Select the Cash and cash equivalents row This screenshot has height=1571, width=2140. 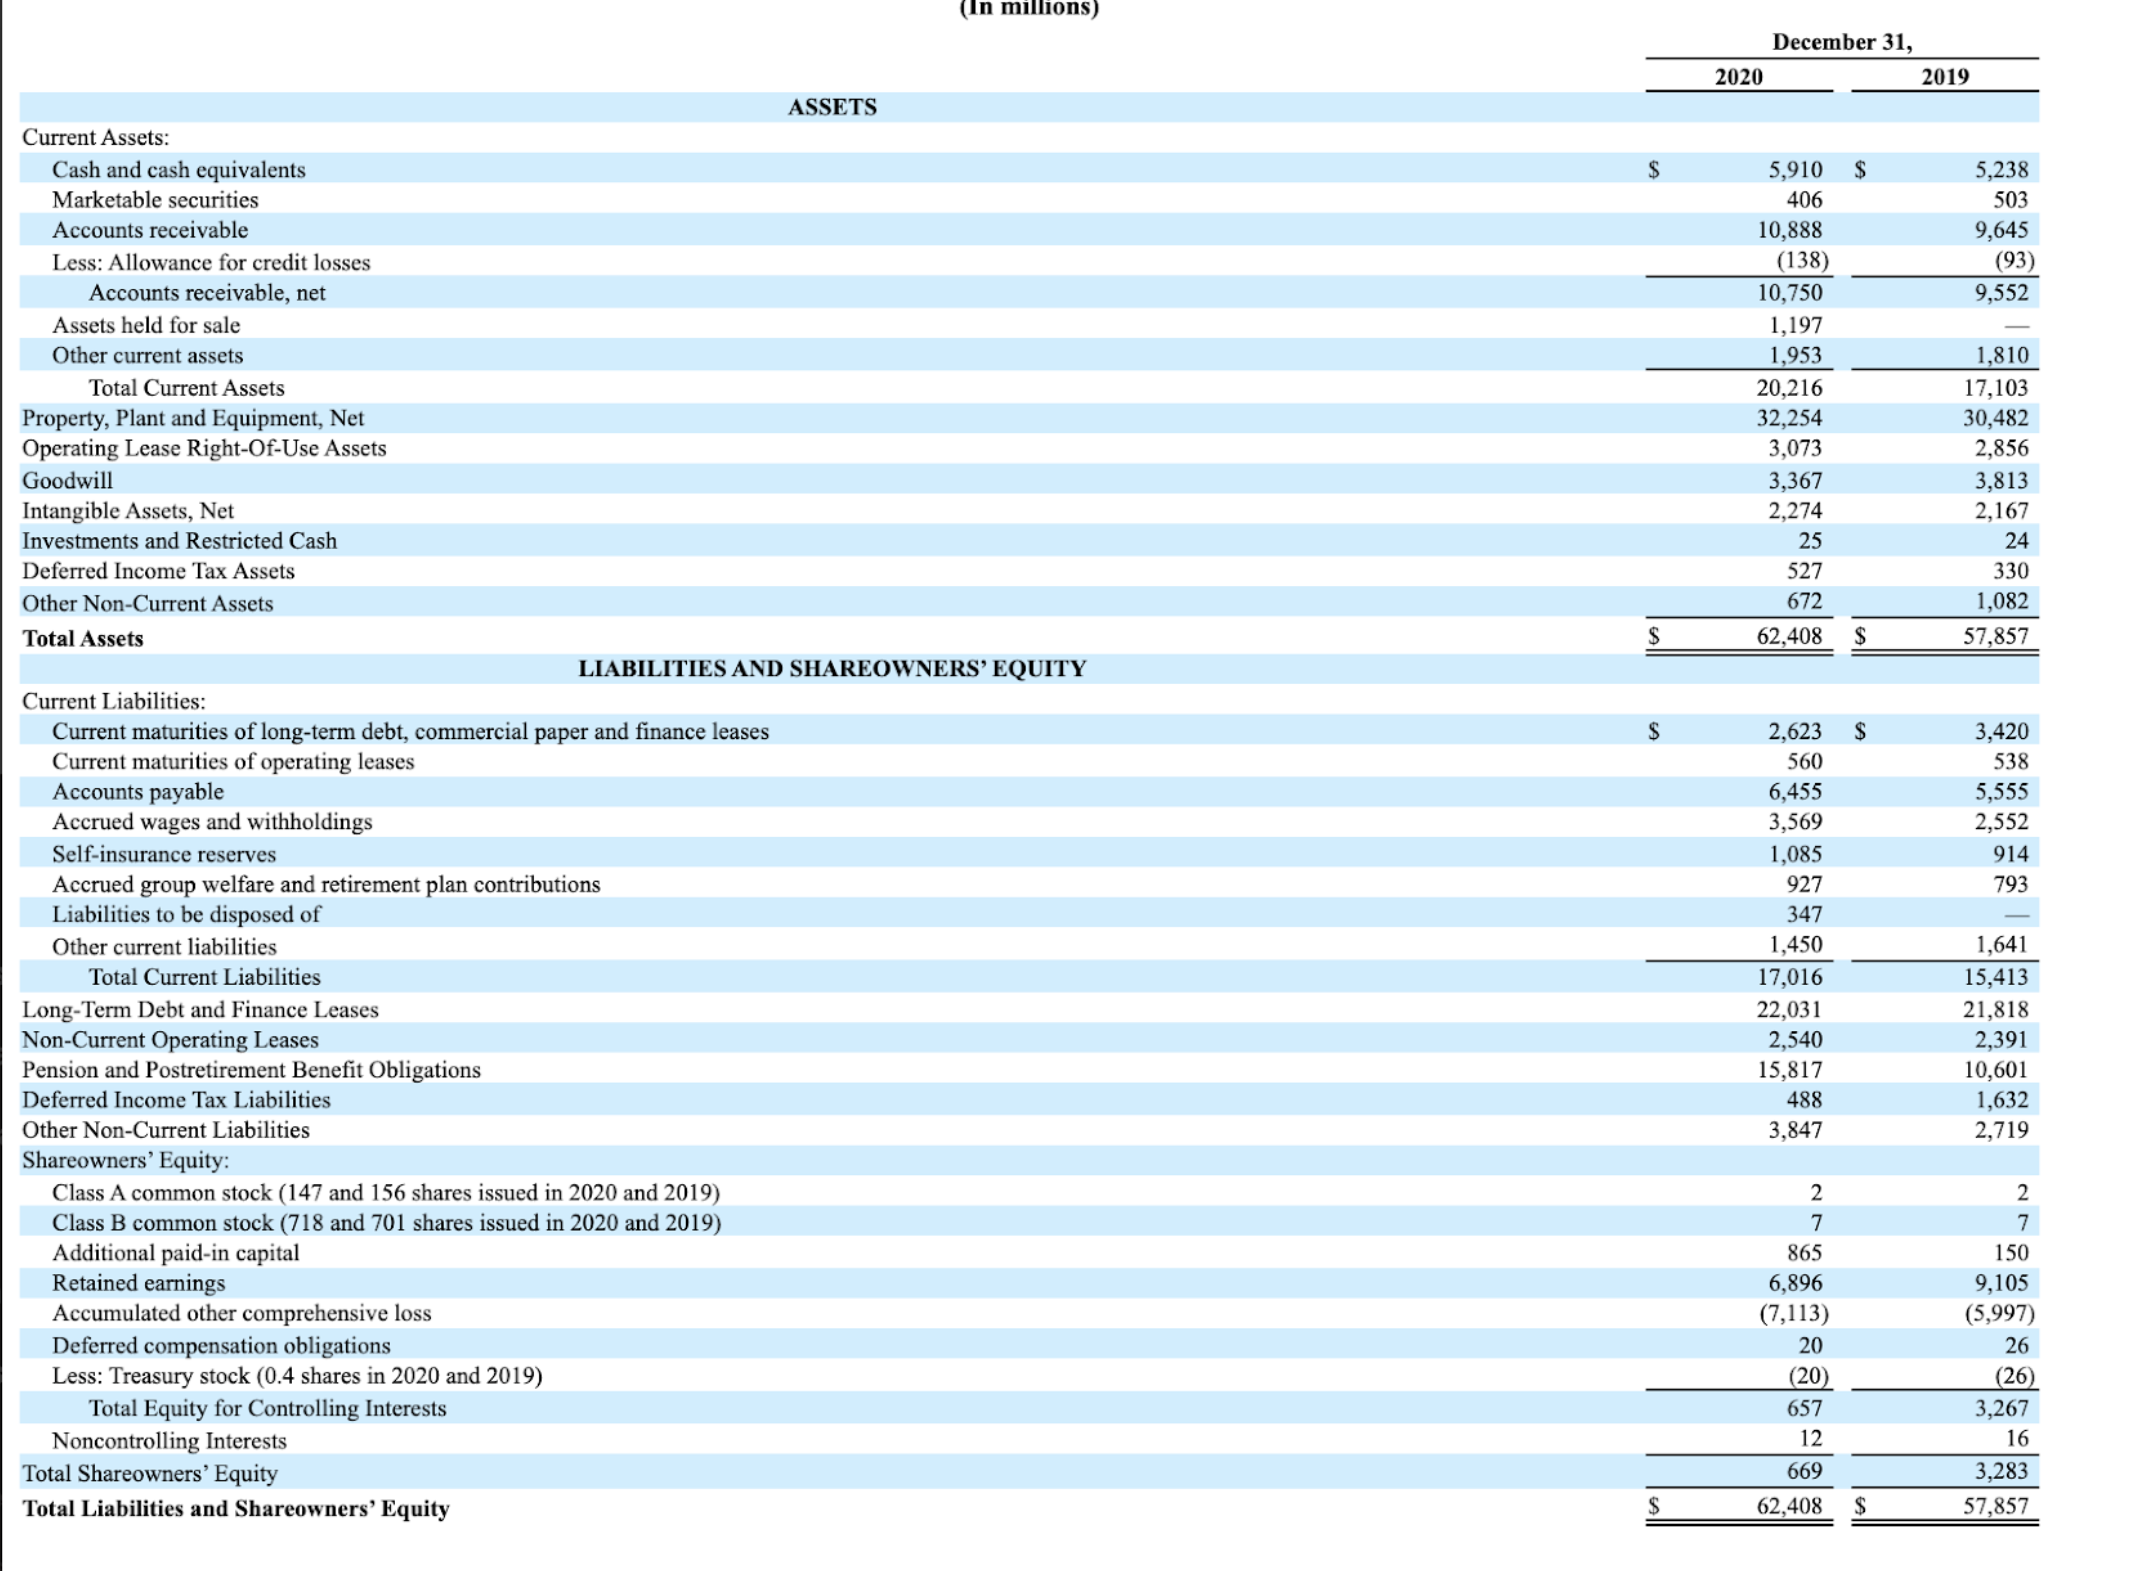tap(180, 169)
